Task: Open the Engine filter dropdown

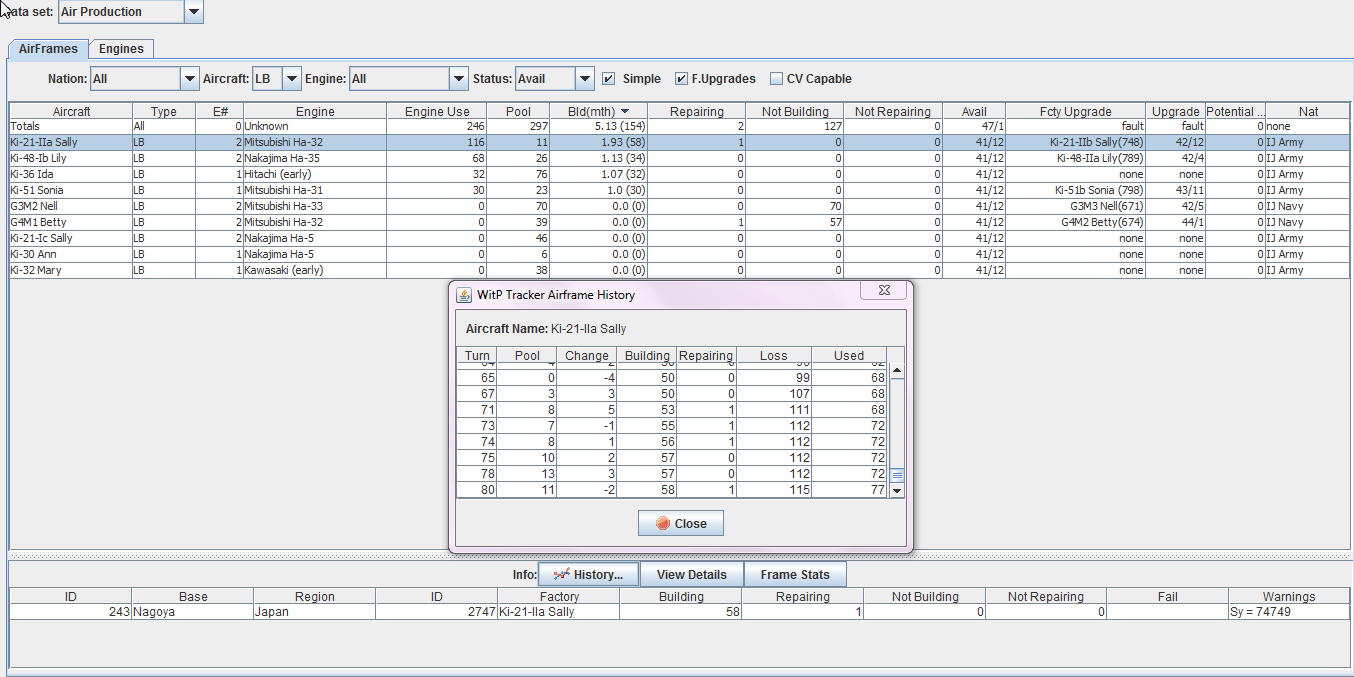Action: tap(458, 79)
